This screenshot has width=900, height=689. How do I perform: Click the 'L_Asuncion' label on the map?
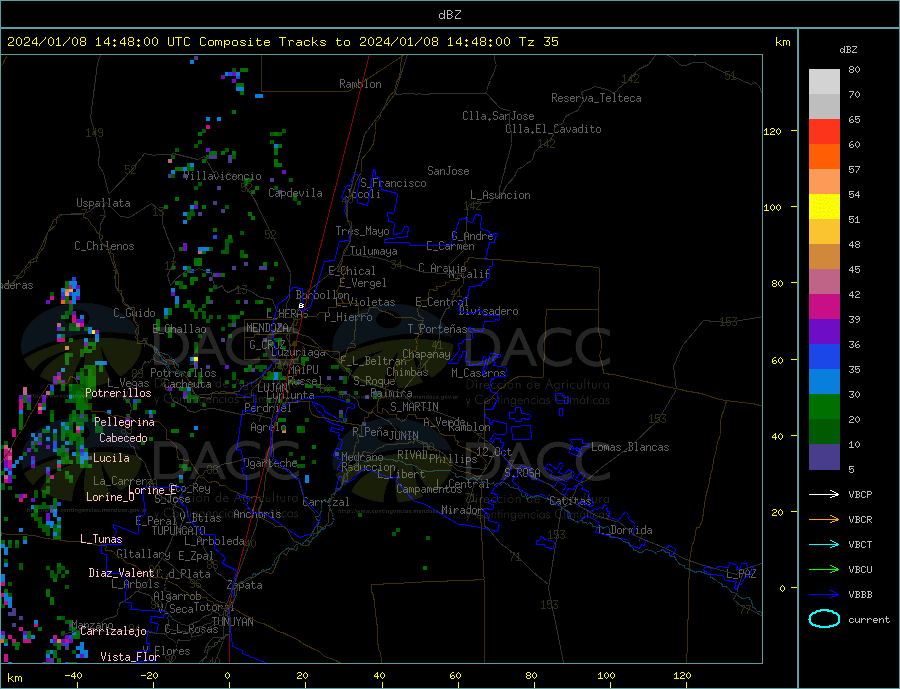[x=500, y=195]
